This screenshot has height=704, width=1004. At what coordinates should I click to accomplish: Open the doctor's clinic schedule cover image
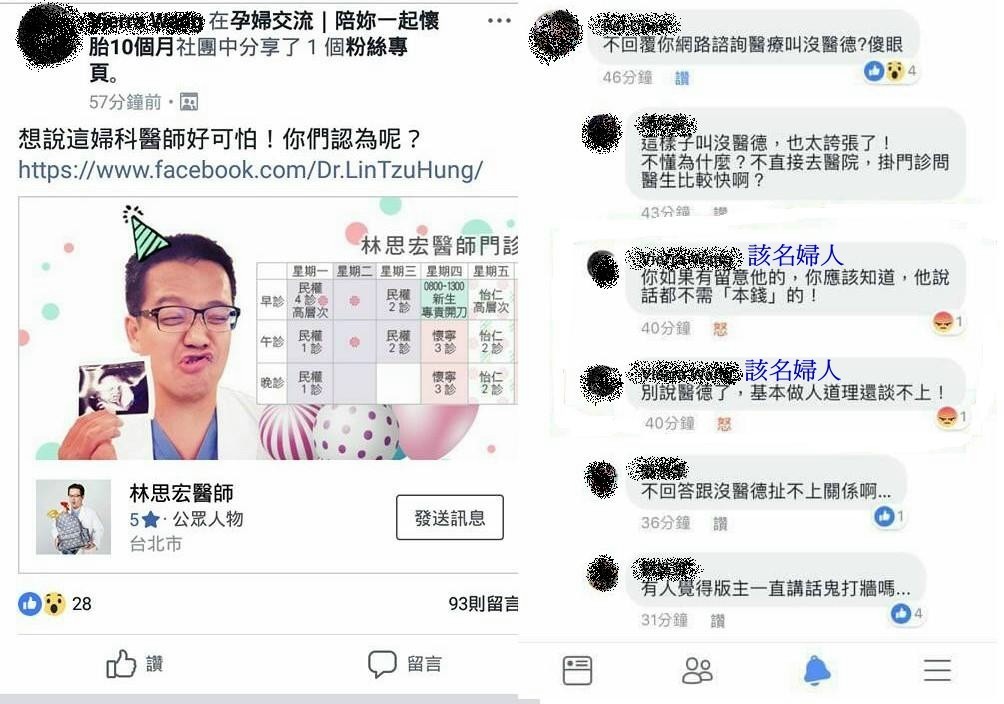click(x=268, y=328)
